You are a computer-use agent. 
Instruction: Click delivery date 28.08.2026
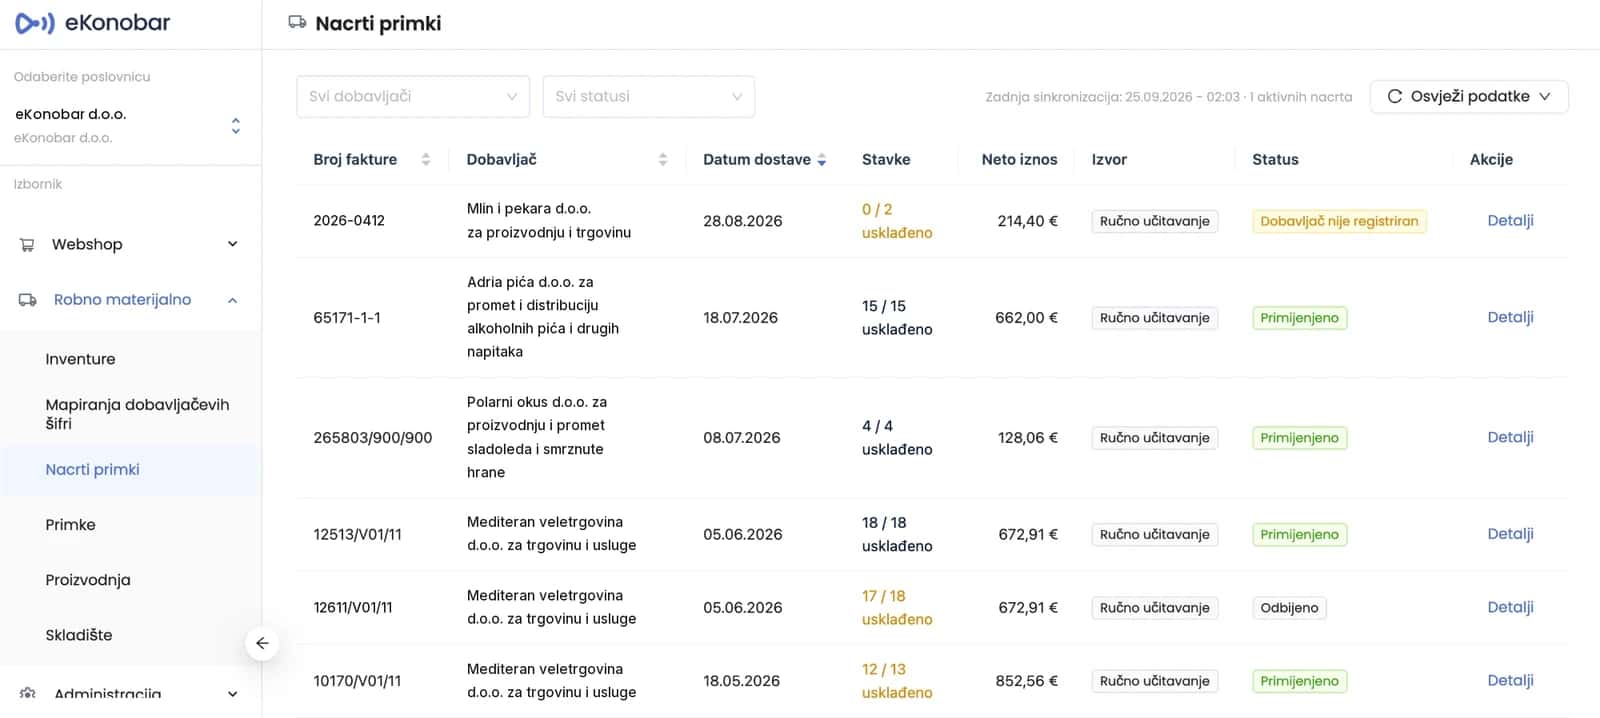pos(743,221)
